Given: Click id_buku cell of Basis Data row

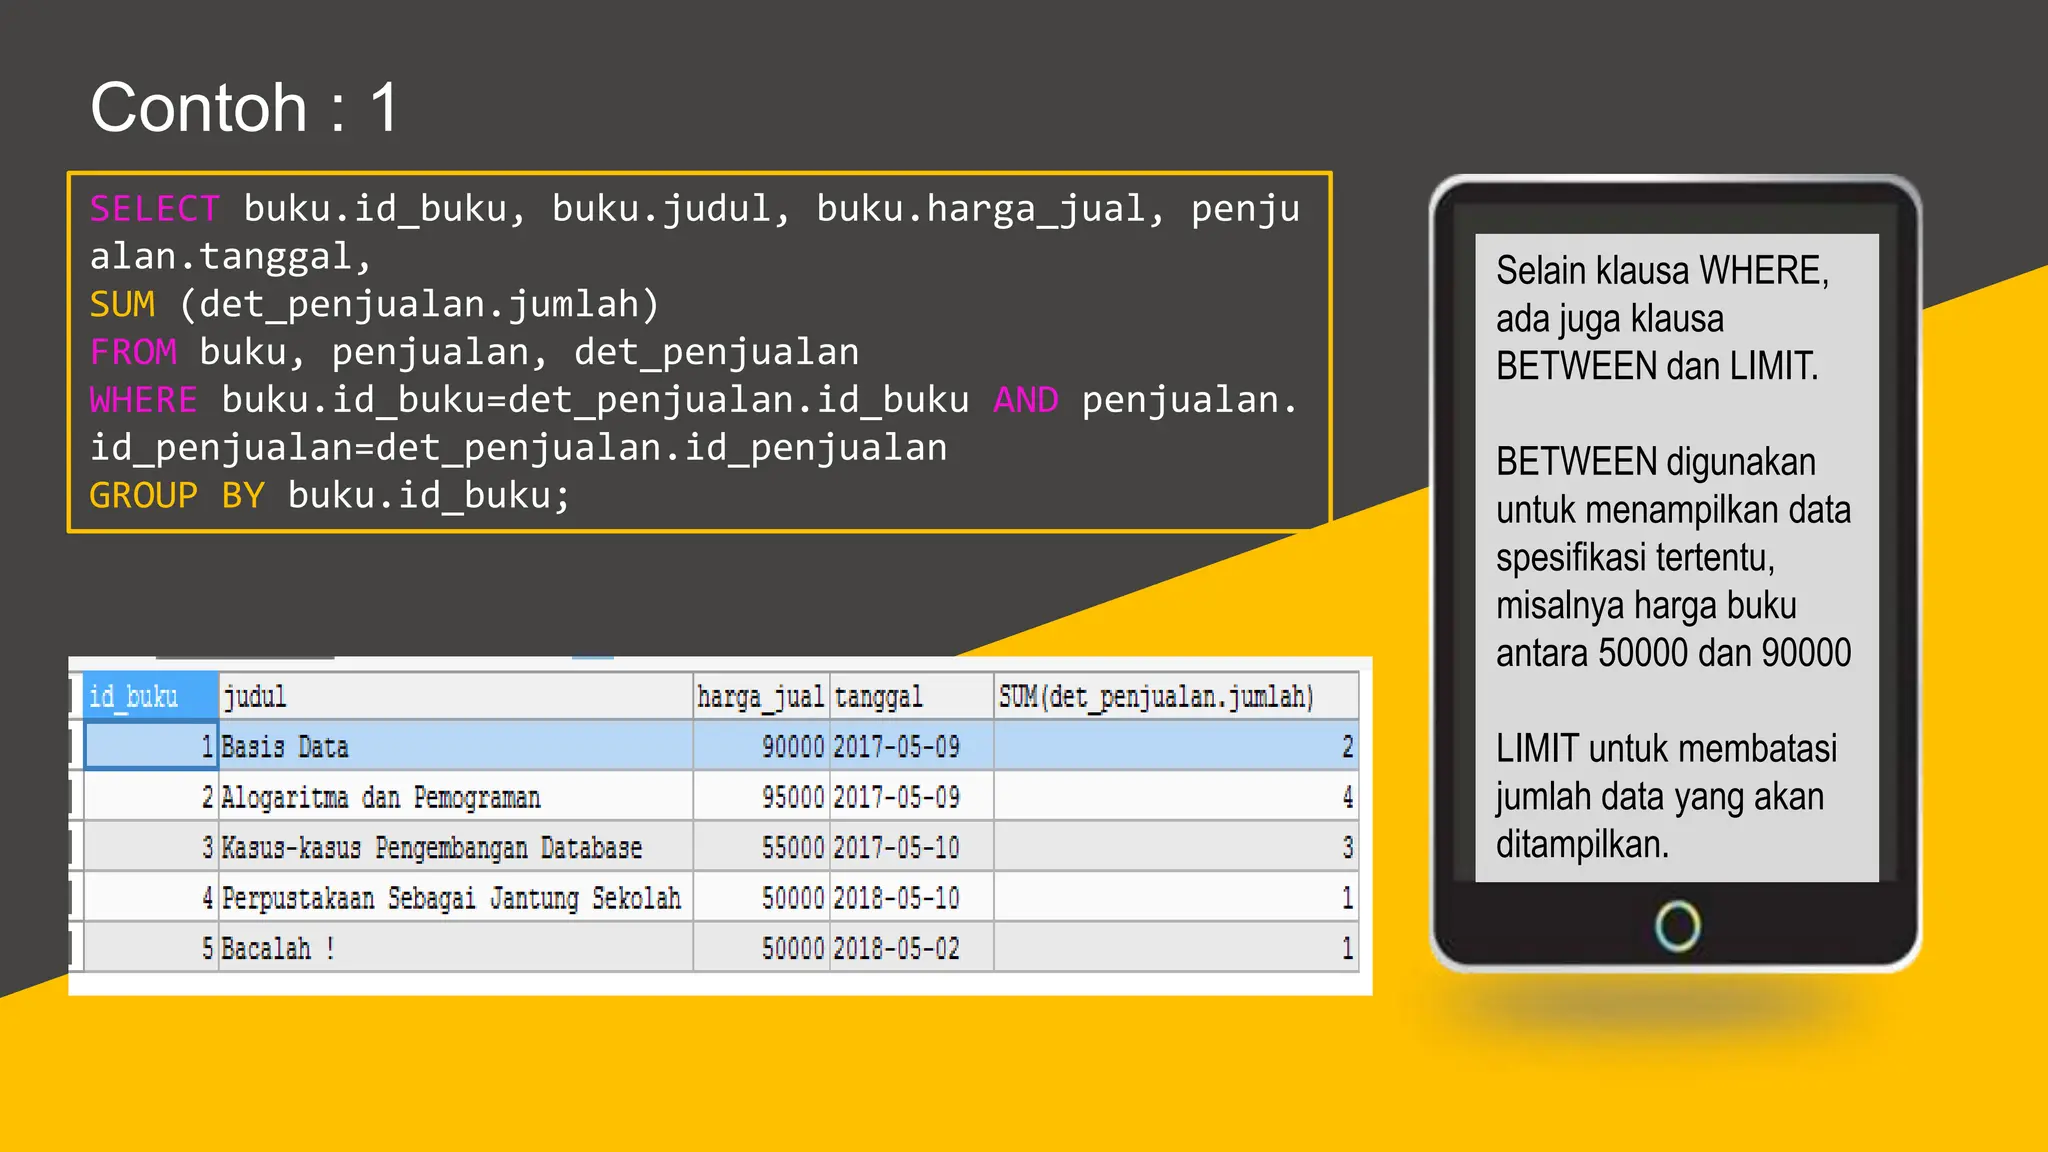Looking at the screenshot, I should point(150,746).
